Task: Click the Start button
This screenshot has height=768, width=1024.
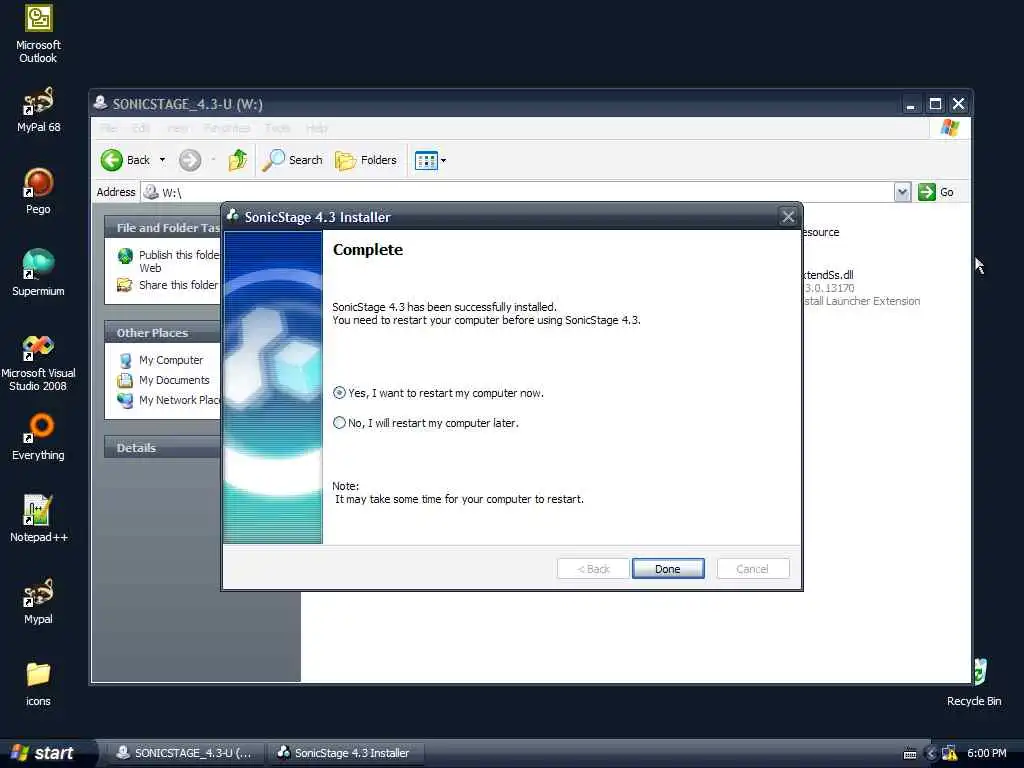Action: [44, 753]
